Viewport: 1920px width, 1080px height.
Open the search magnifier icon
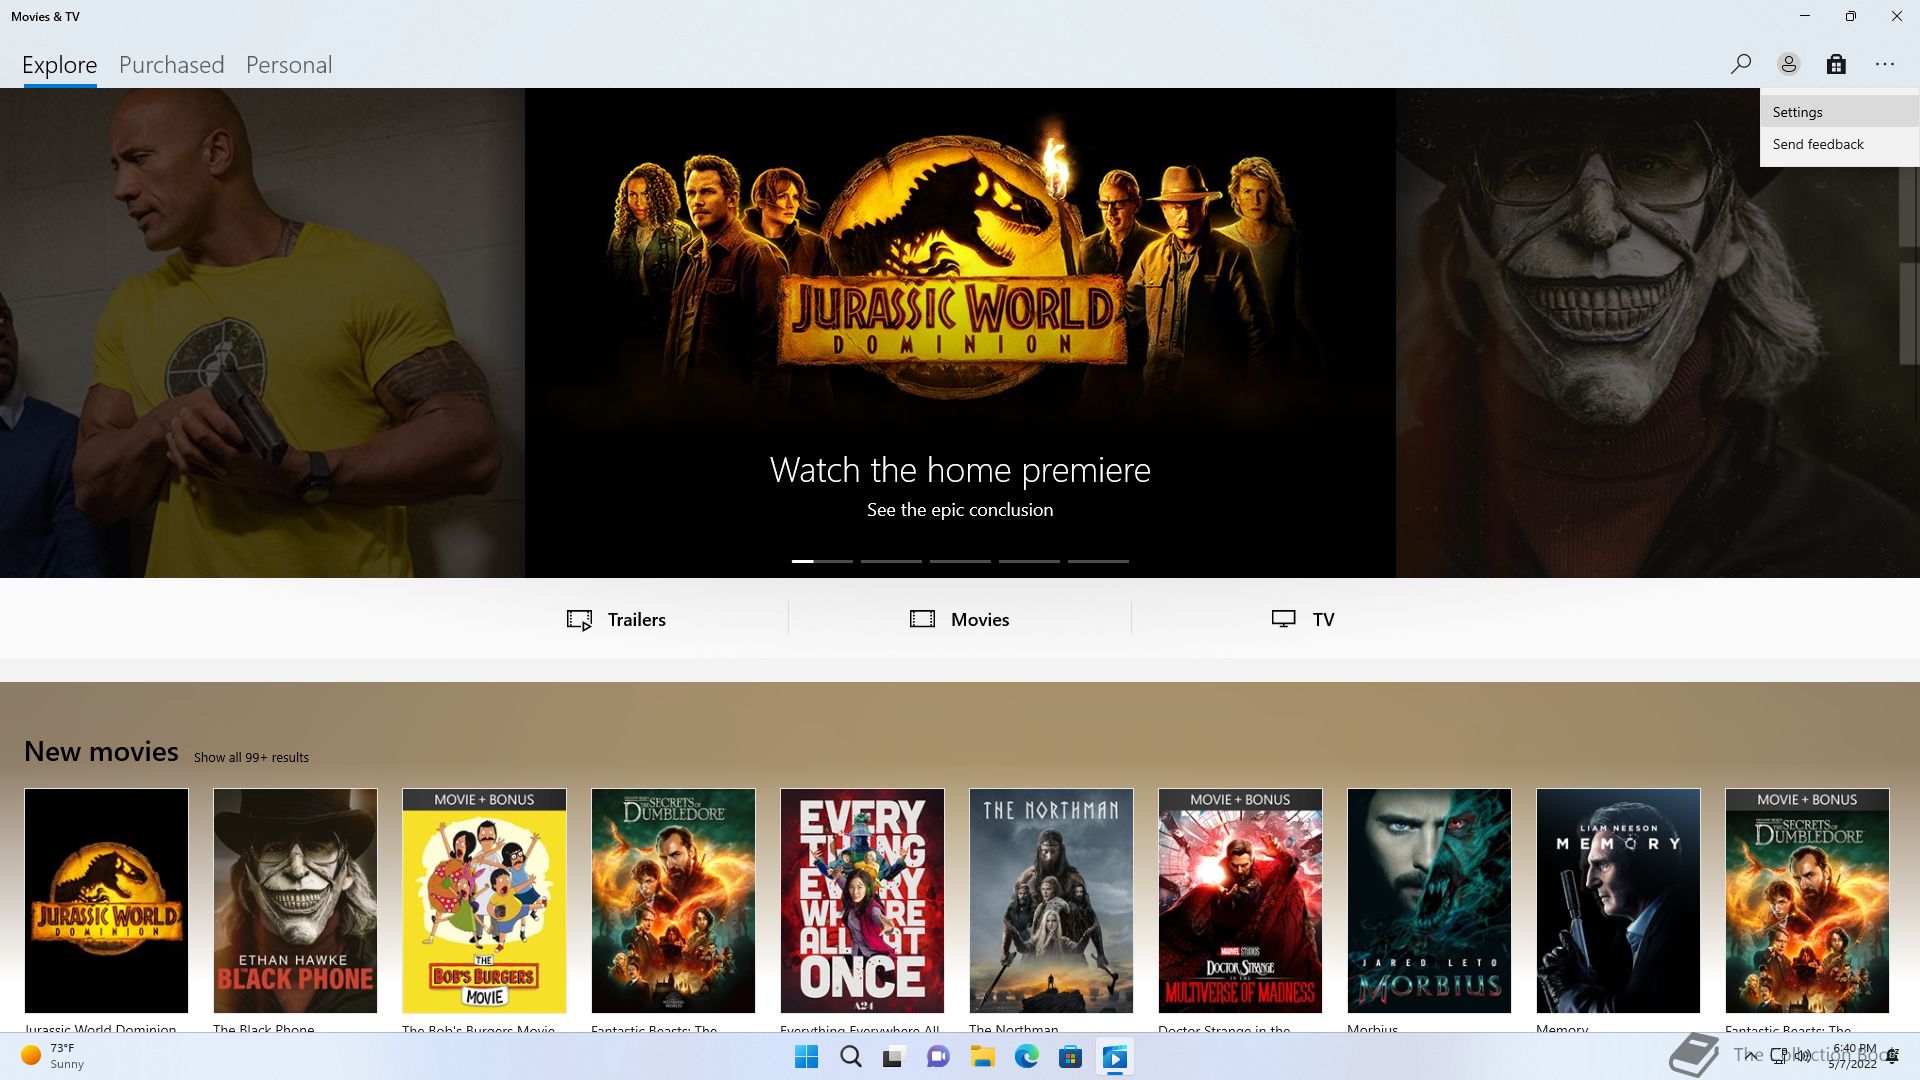point(1740,64)
